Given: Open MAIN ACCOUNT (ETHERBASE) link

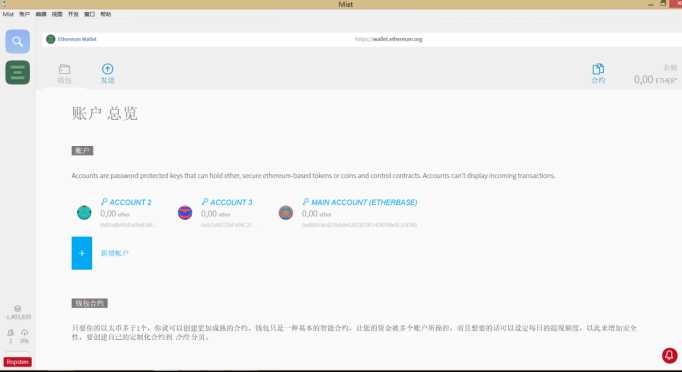Looking at the screenshot, I should point(360,202).
